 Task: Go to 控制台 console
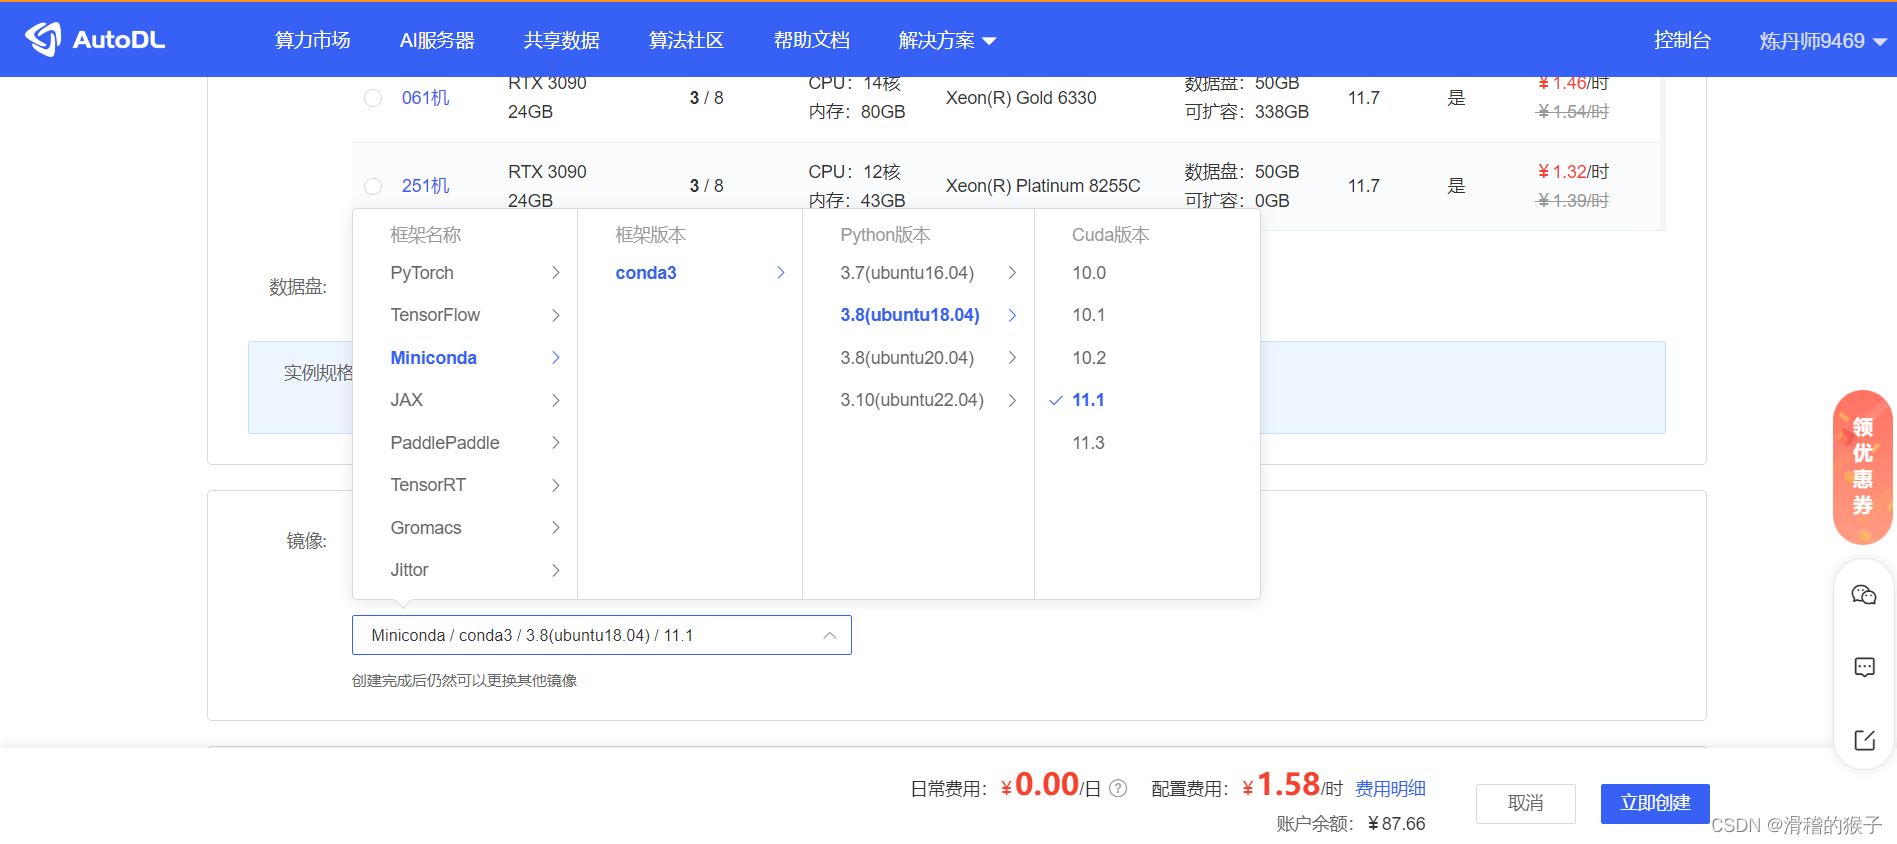click(x=1682, y=40)
